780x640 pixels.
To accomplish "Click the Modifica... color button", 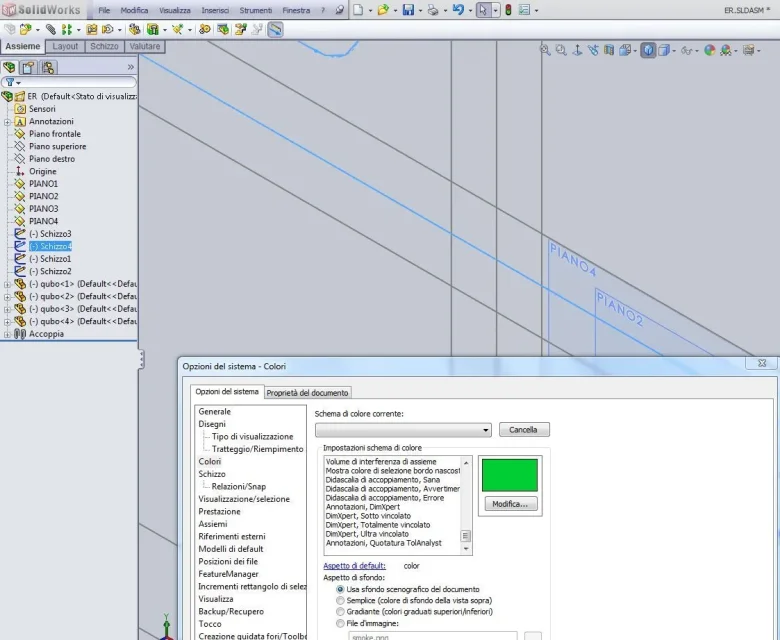I will point(510,504).
